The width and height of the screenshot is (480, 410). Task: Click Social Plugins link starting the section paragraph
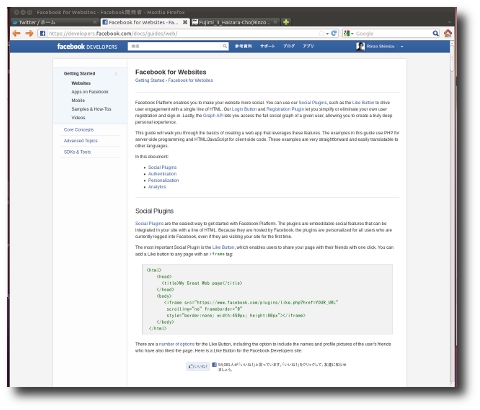pyautogui.click(x=149, y=224)
